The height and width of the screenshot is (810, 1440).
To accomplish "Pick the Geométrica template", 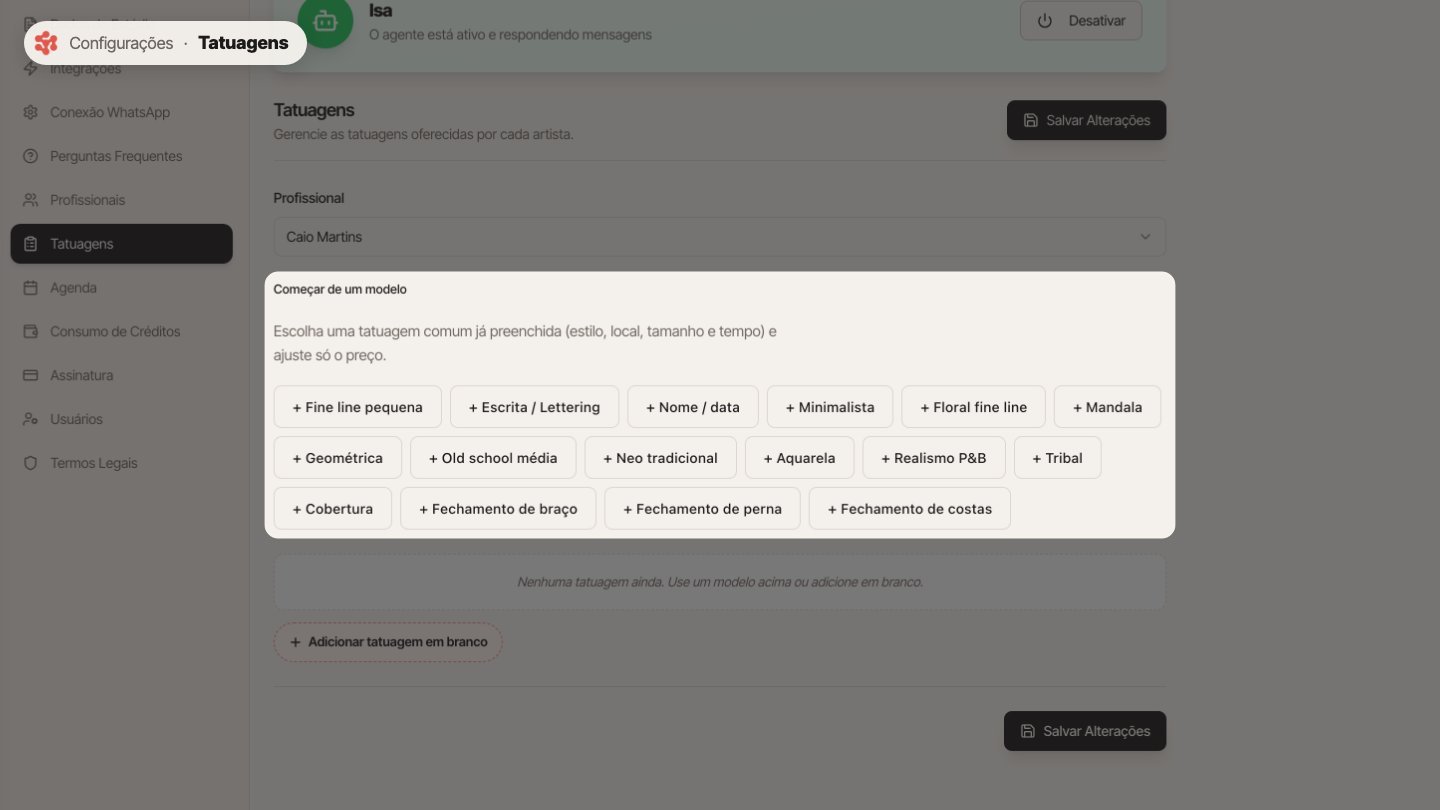I will click(338, 458).
